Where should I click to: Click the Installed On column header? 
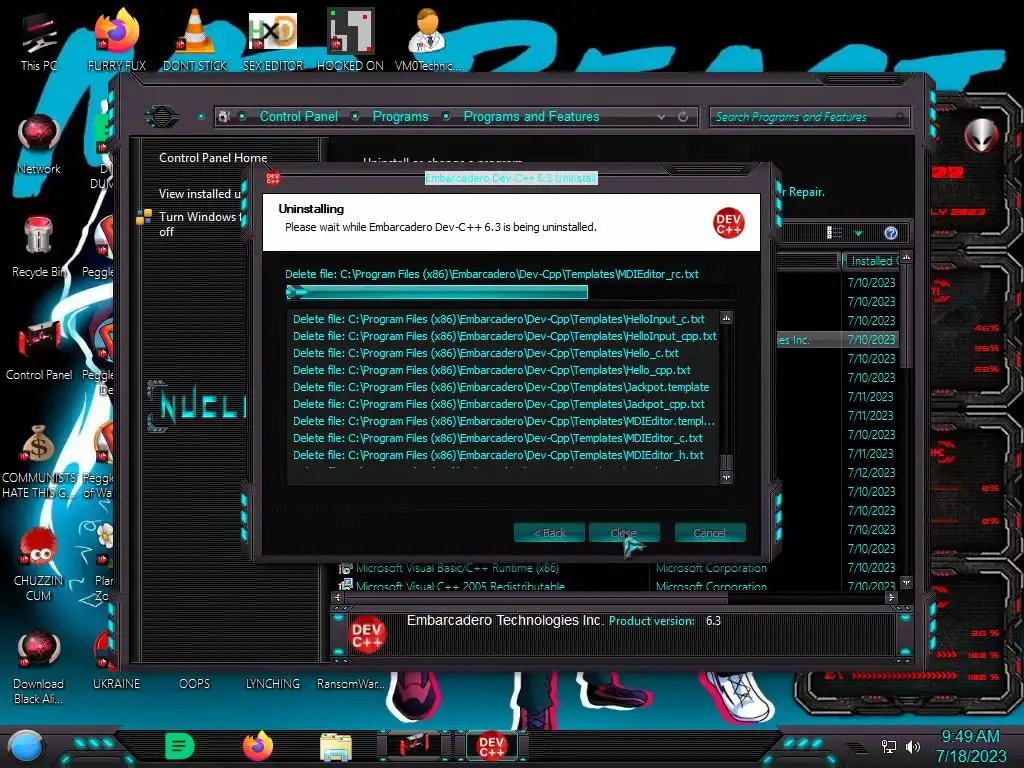pyautogui.click(x=871, y=261)
